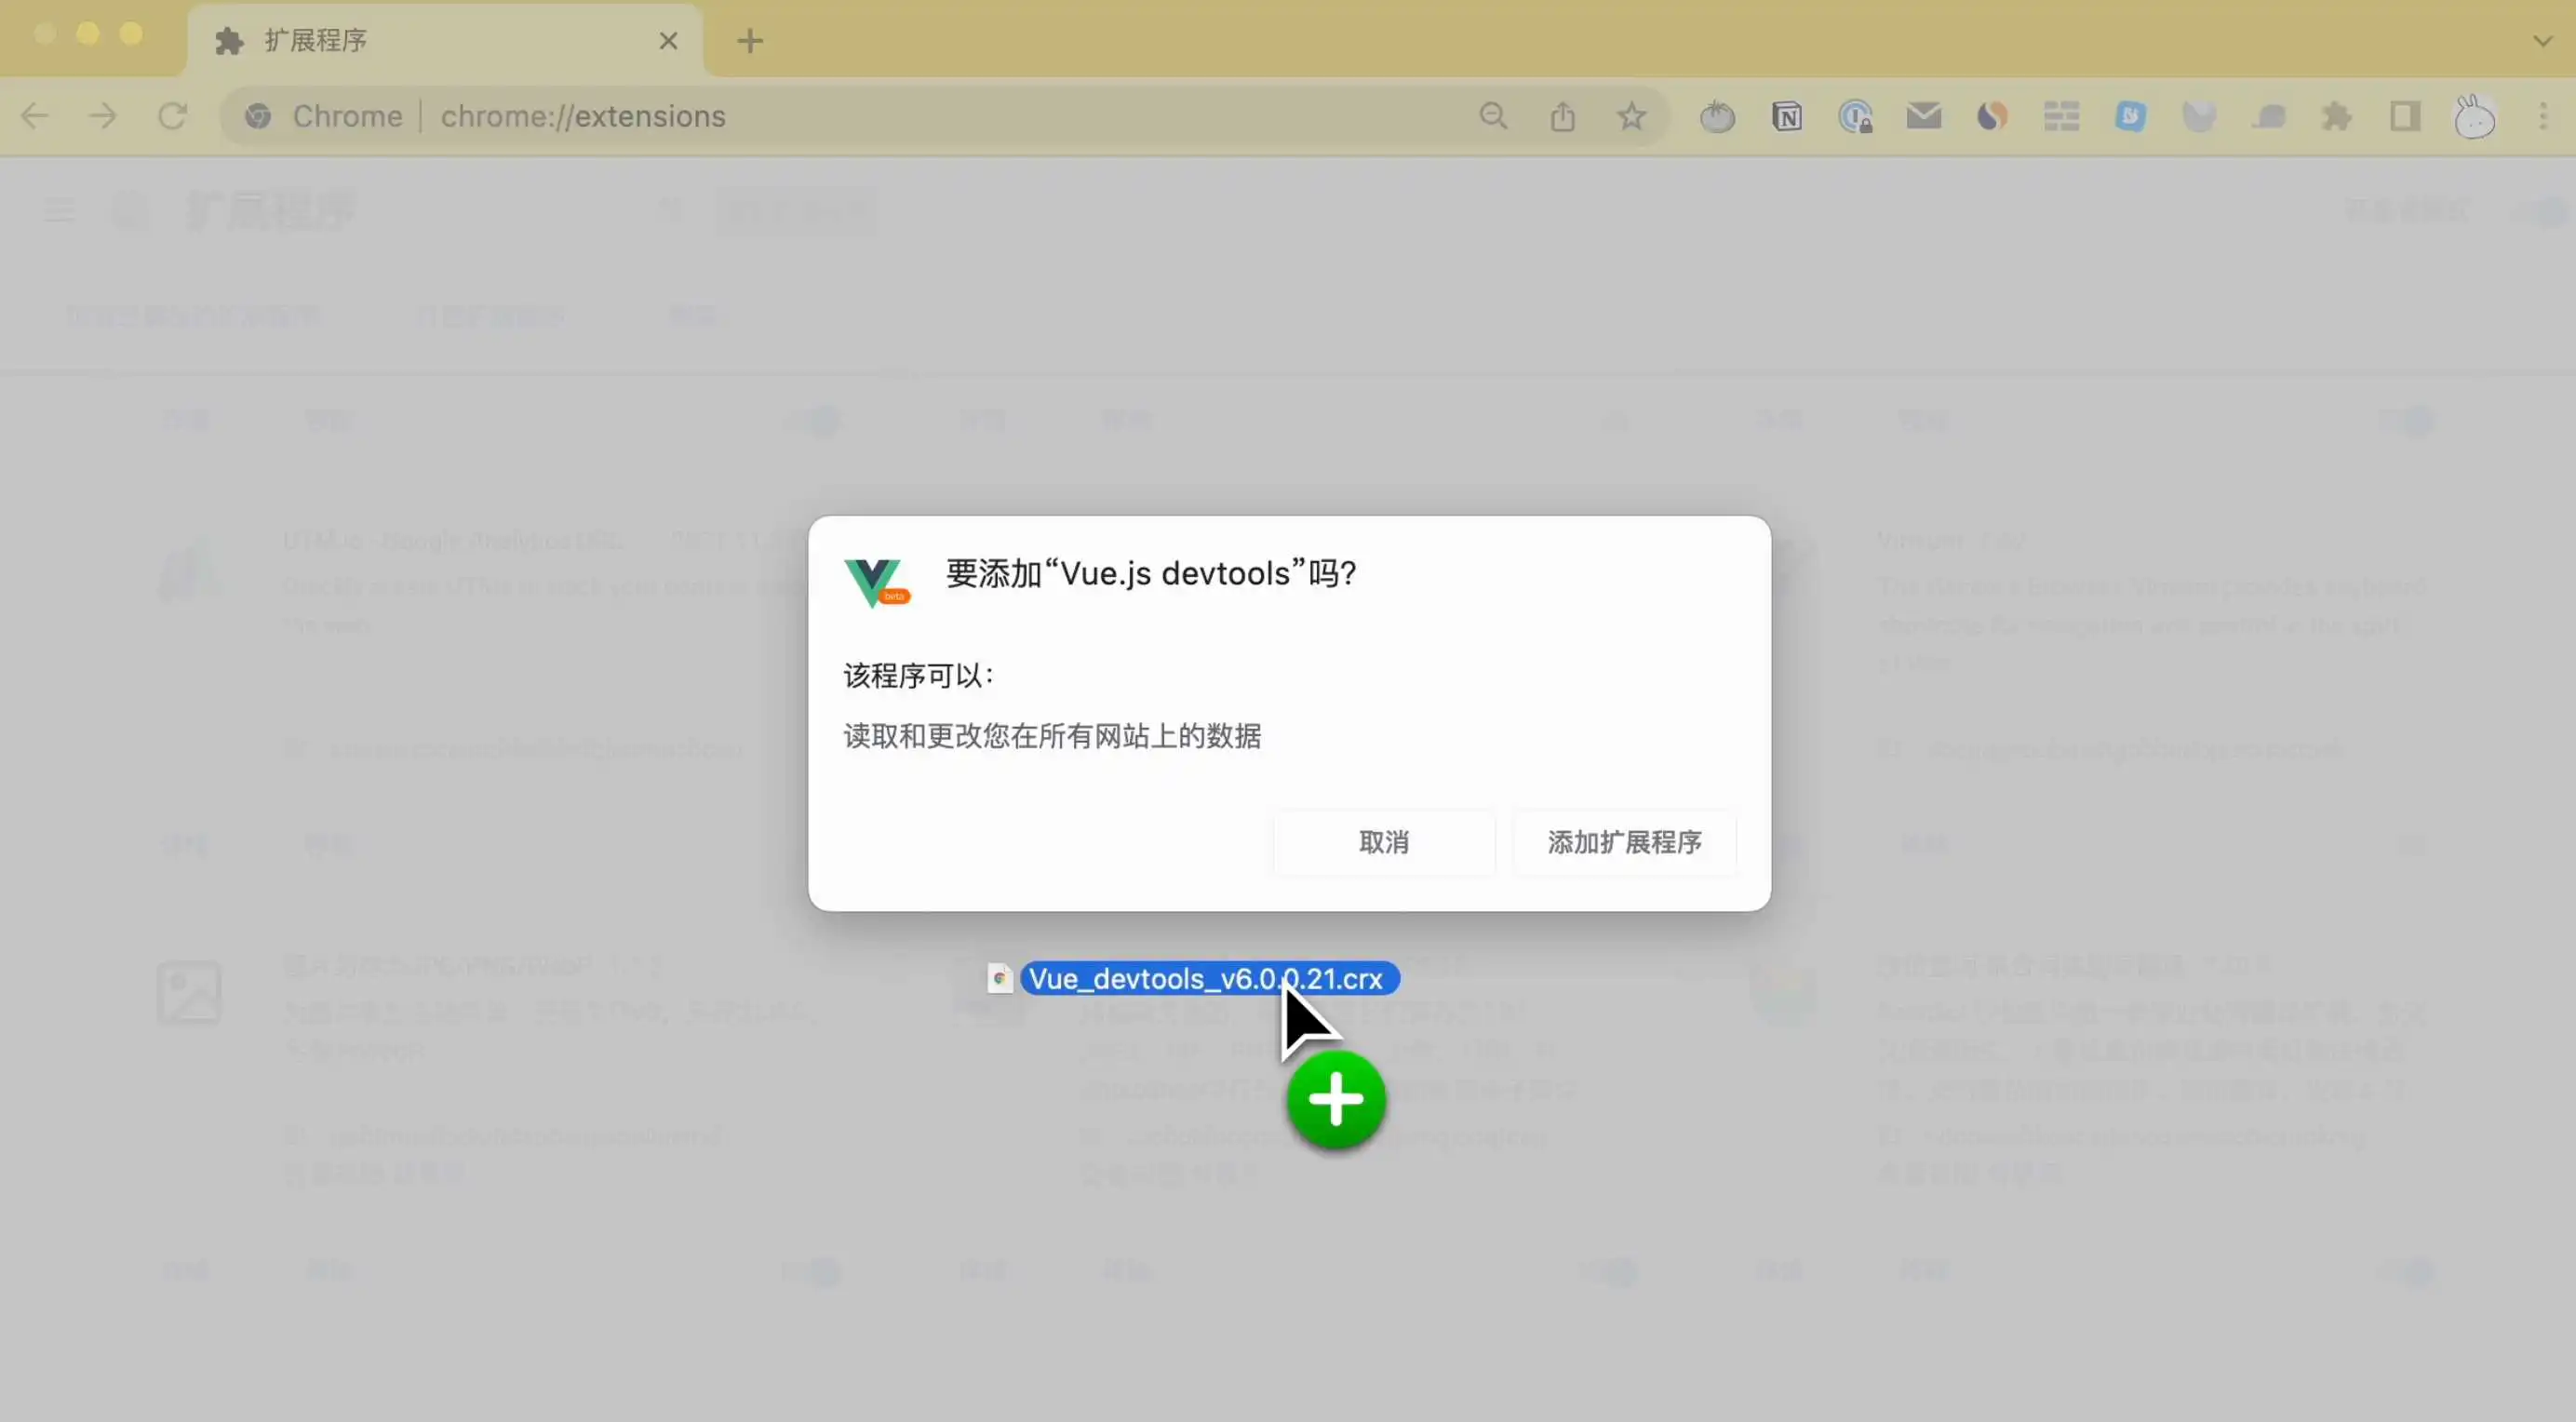Open the Chrome three-dot menu
The height and width of the screenshot is (1422, 2576).
click(2543, 117)
